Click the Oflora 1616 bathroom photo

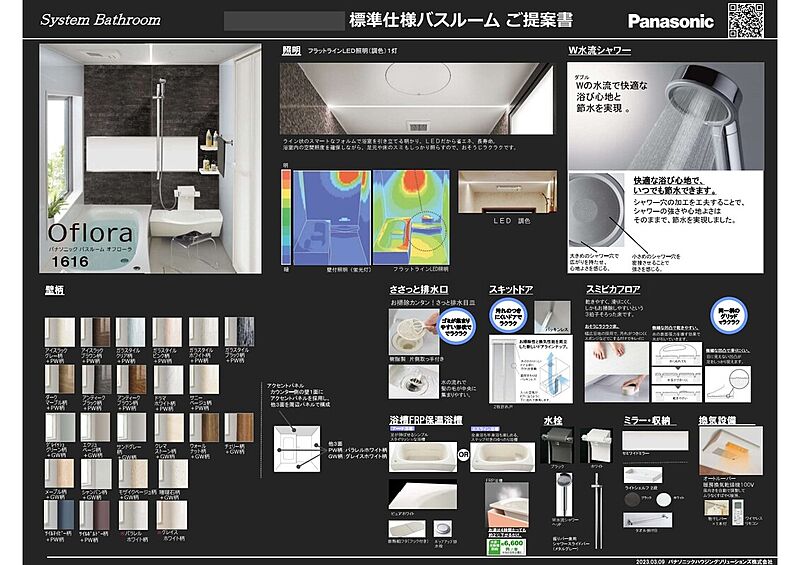coord(150,158)
